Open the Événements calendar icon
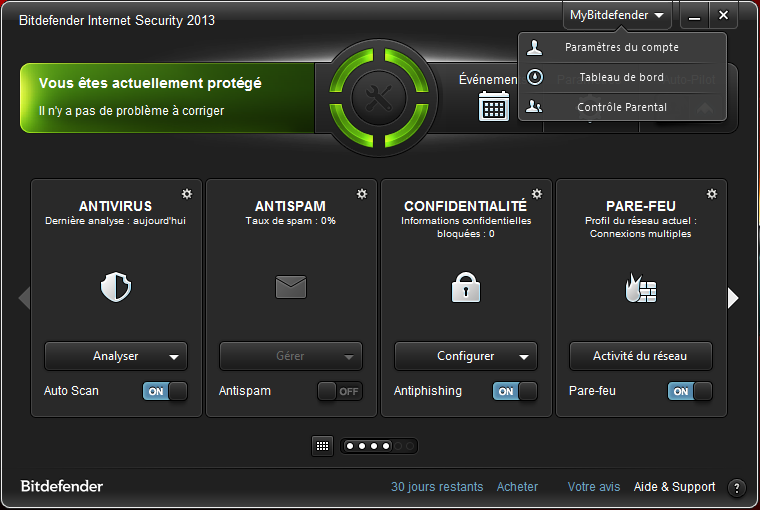Image resolution: width=760 pixels, height=510 pixels. pyautogui.click(x=494, y=105)
